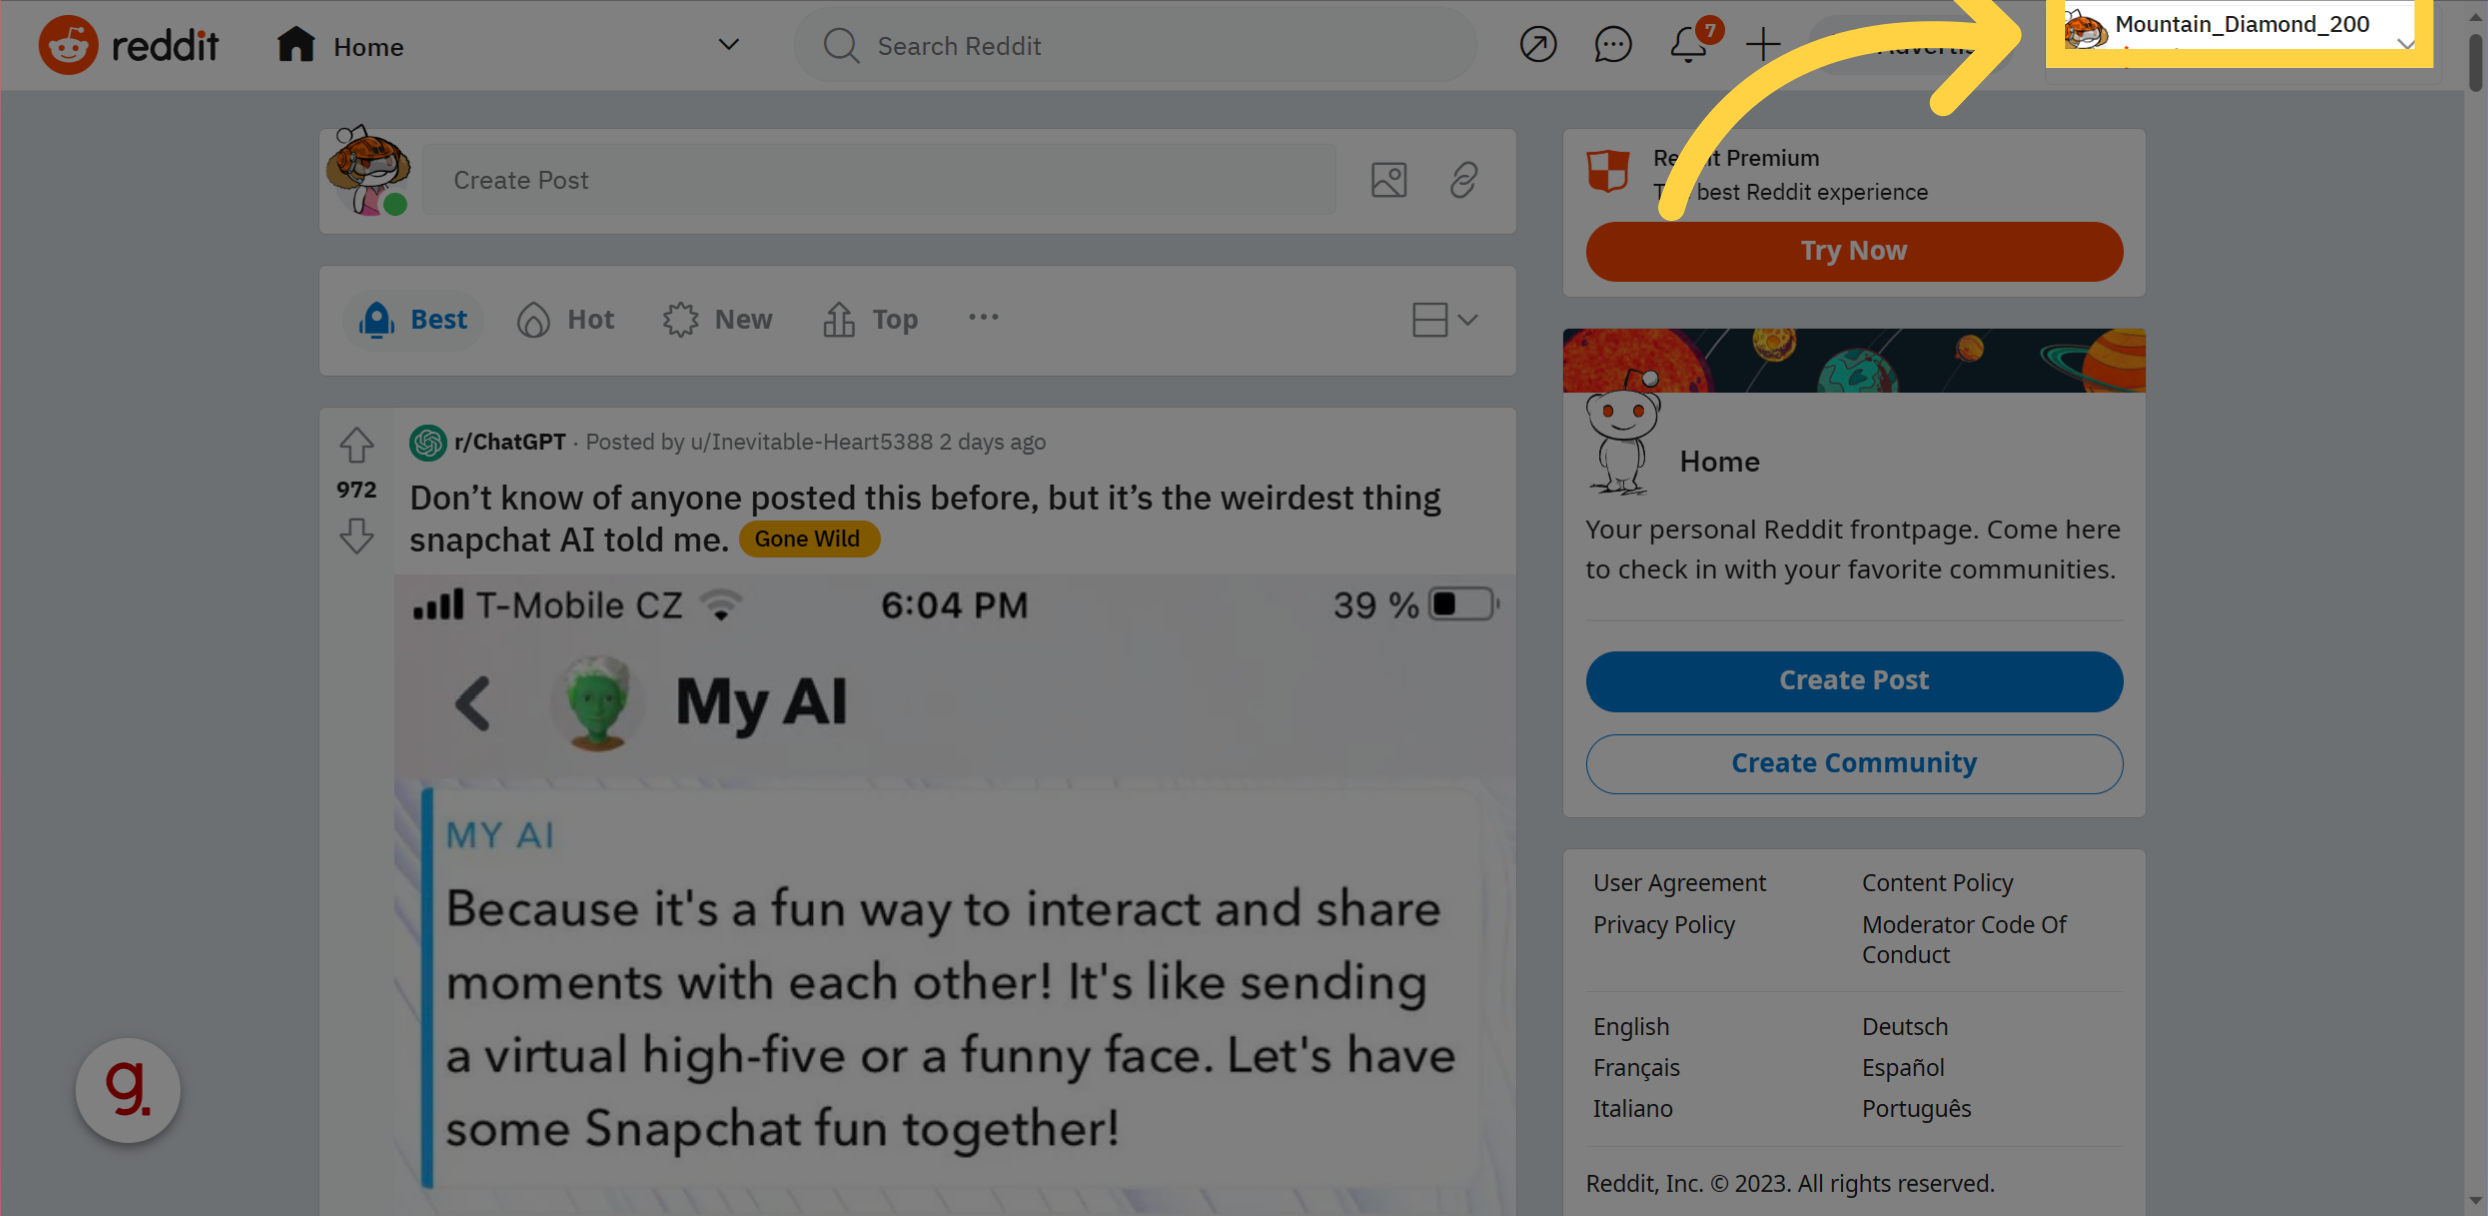The width and height of the screenshot is (2488, 1216).
Task: Click the share/redirect arrow icon
Action: pos(1536,44)
